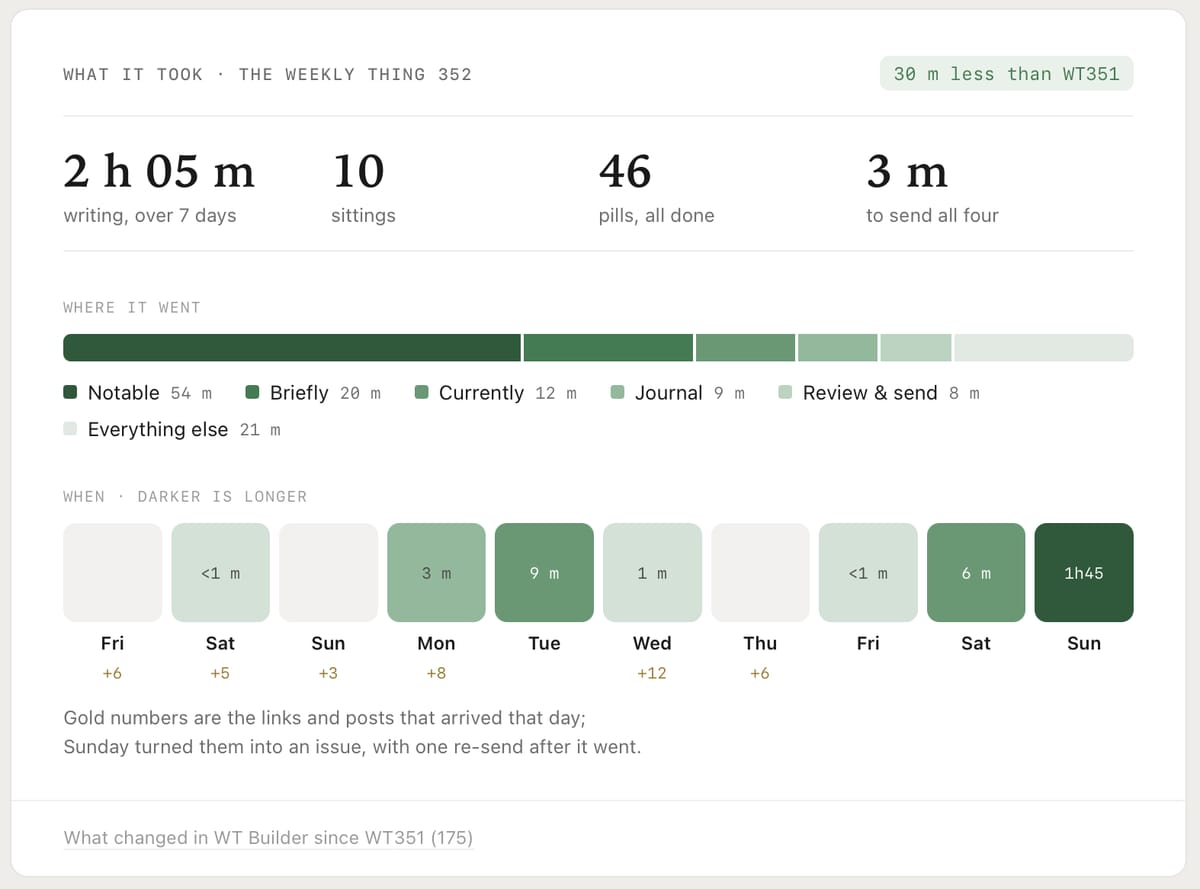The image size is (1200, 889).
Task: Click the 'Wed' day label
Action: pos(652,643)
